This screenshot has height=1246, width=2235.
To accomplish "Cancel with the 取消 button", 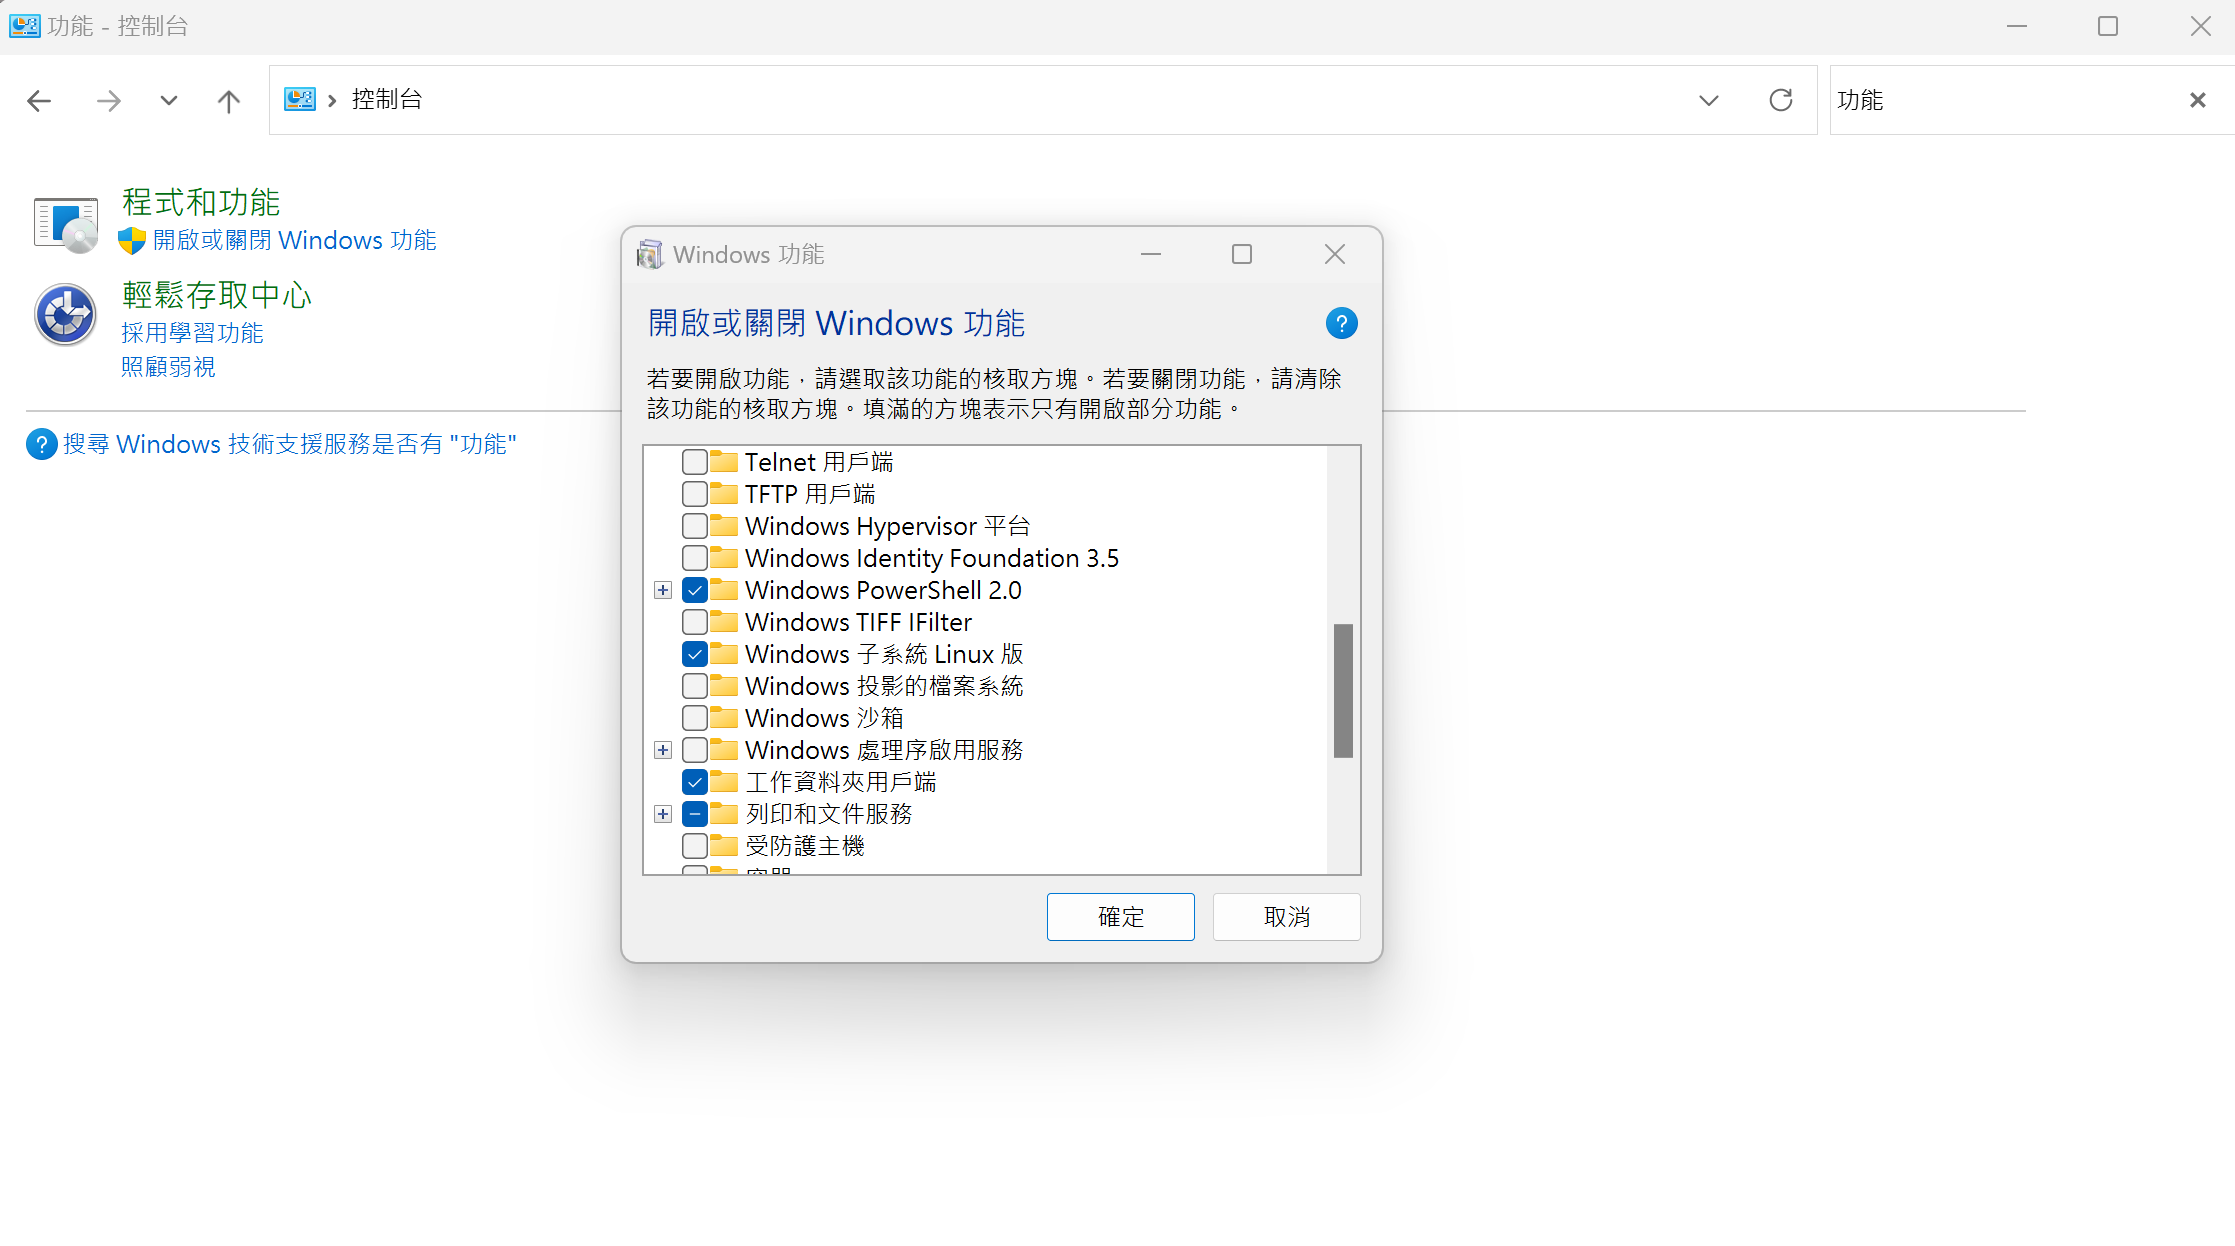I will pos(1286,917).
